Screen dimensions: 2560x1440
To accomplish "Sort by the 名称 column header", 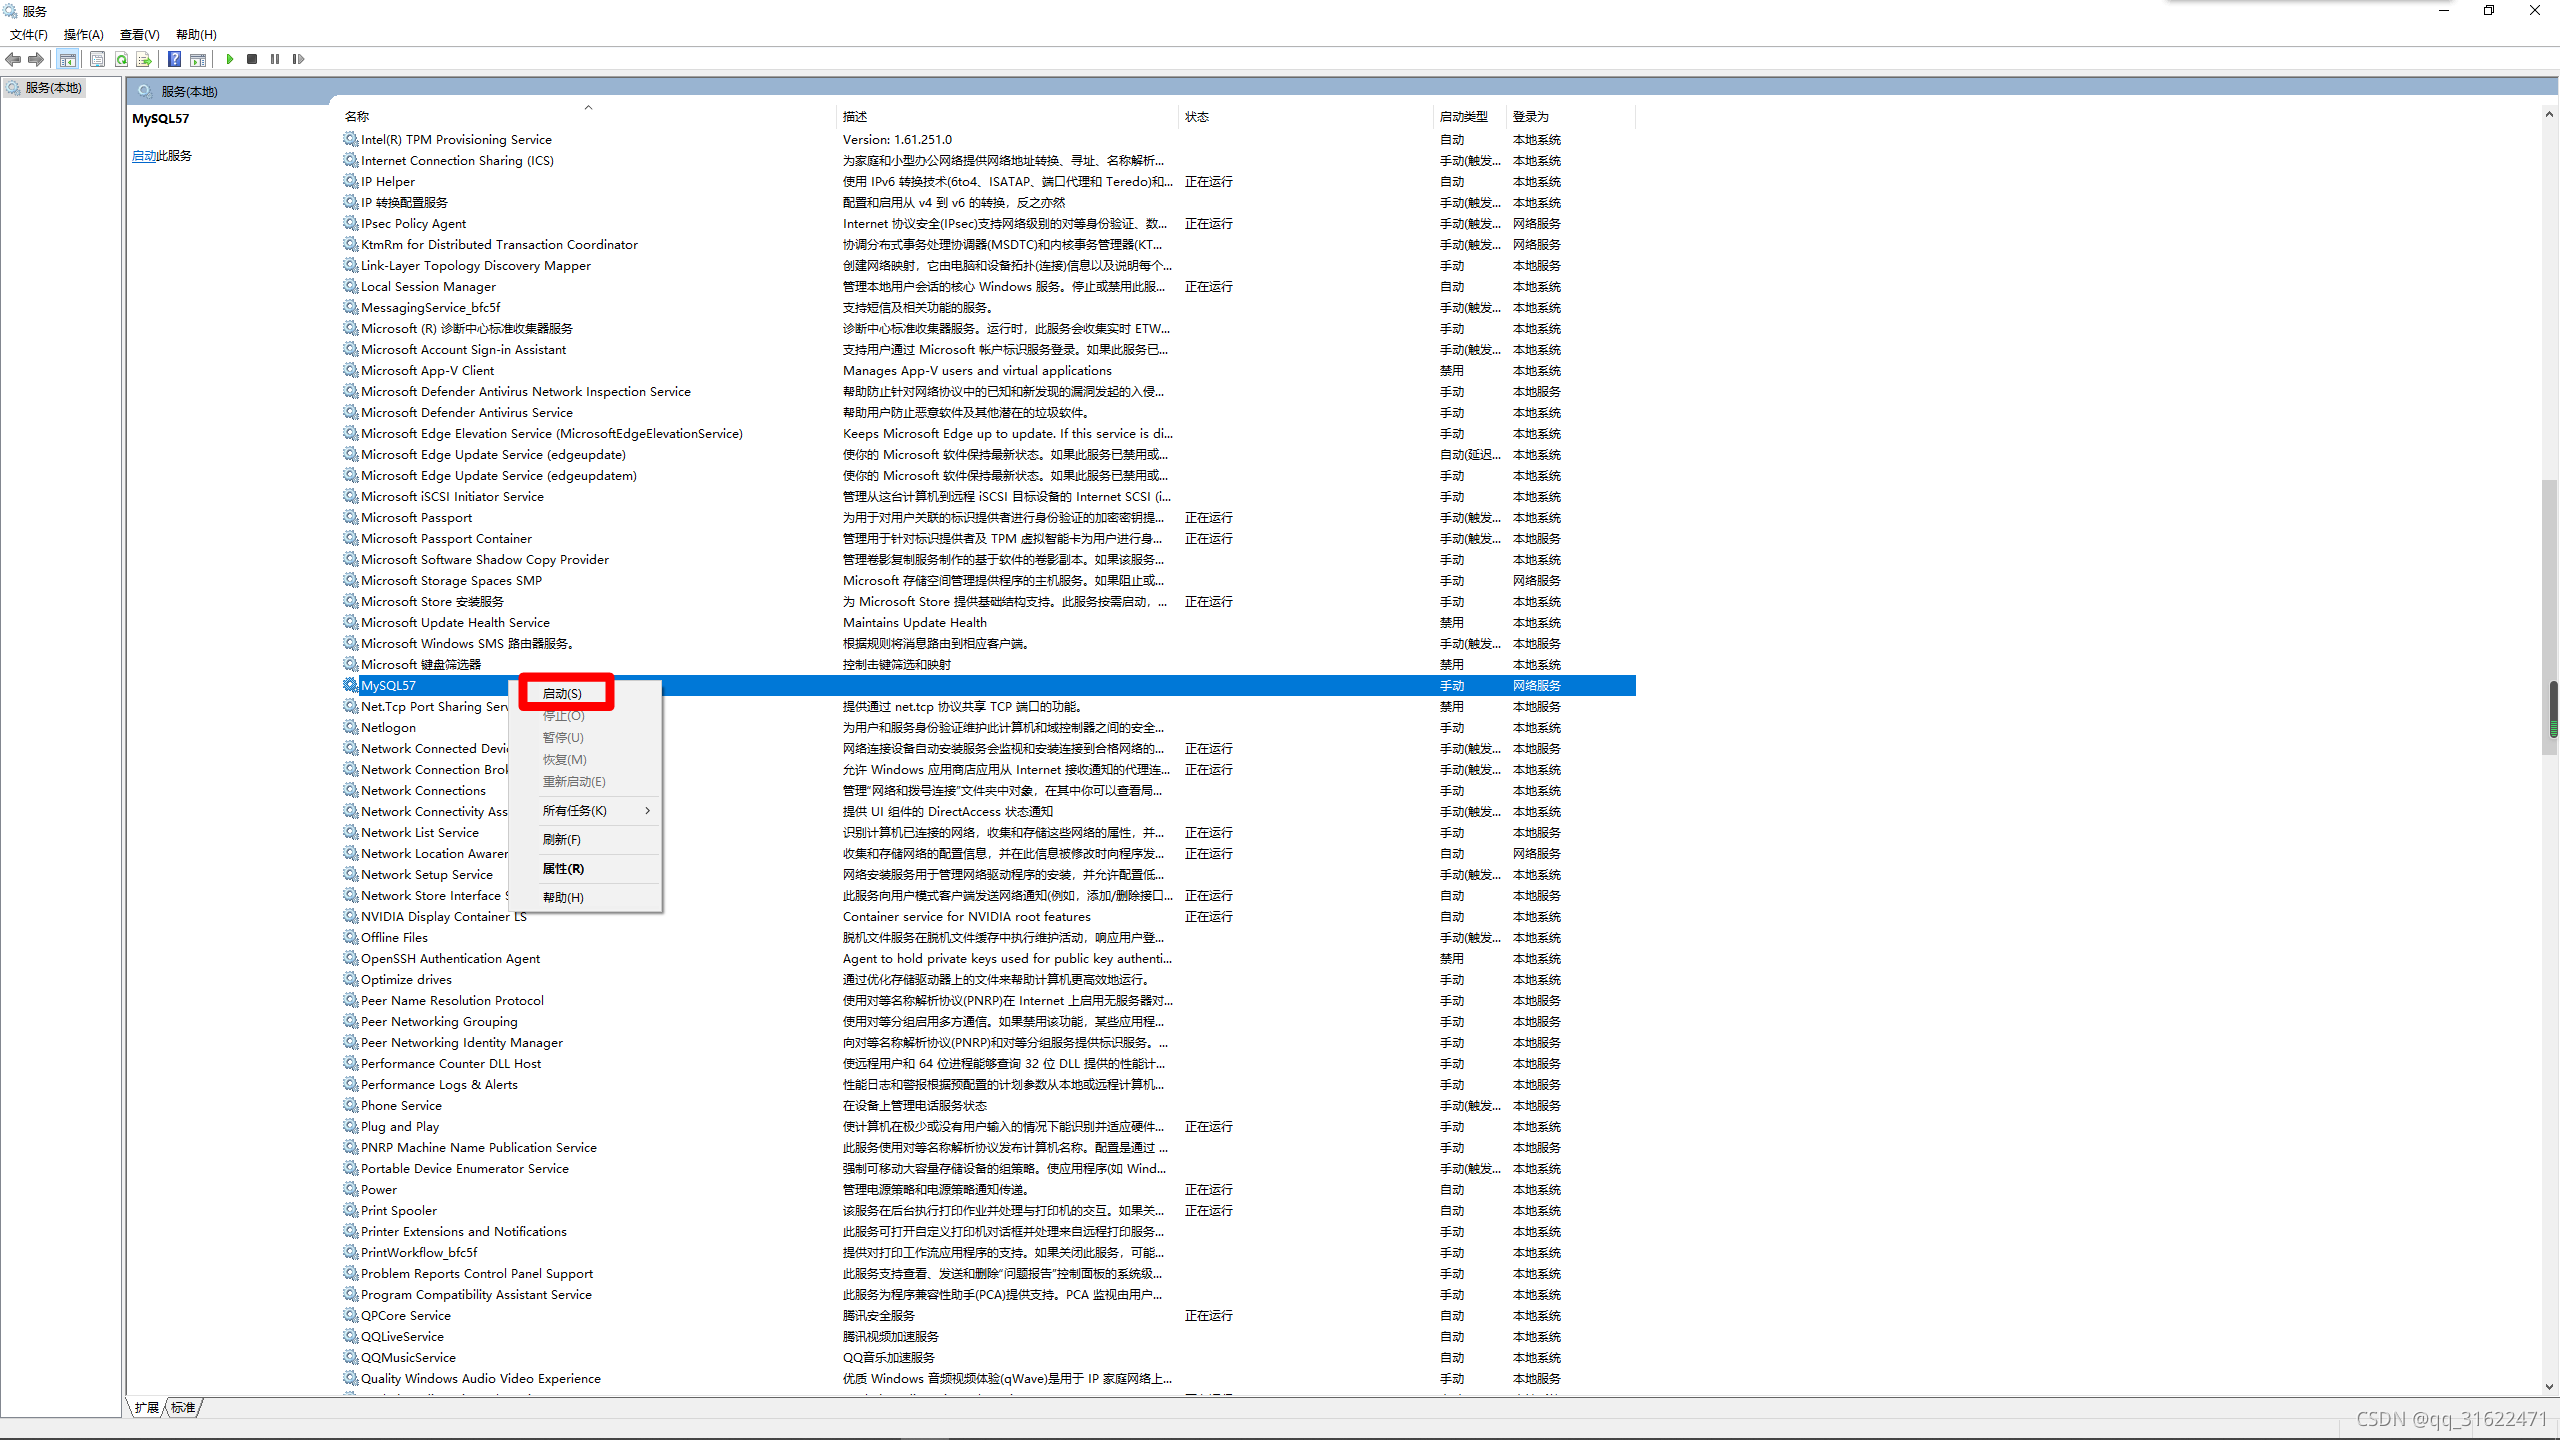I will click(x=357, y=117).
